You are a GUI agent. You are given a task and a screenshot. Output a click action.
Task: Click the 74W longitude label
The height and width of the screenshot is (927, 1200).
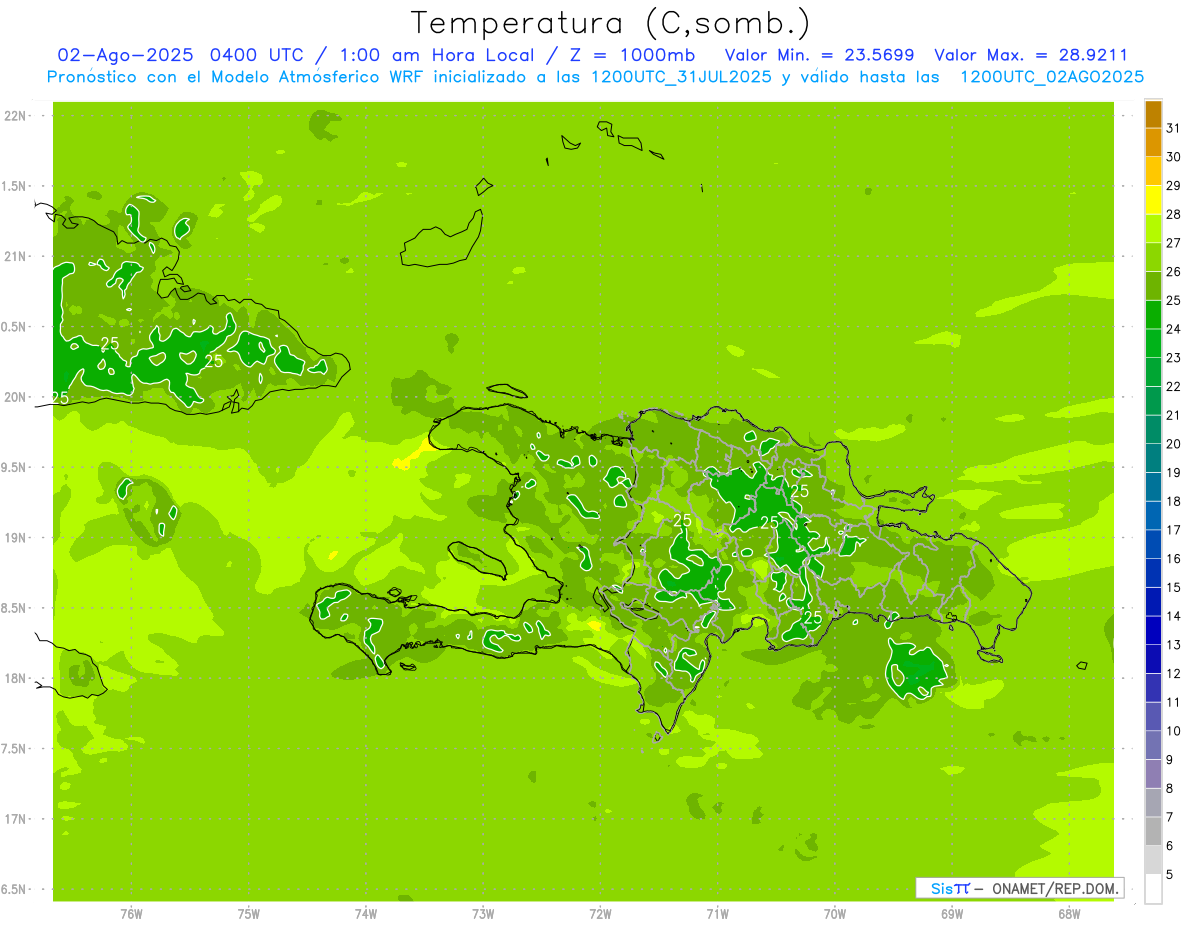coord(366,913)
